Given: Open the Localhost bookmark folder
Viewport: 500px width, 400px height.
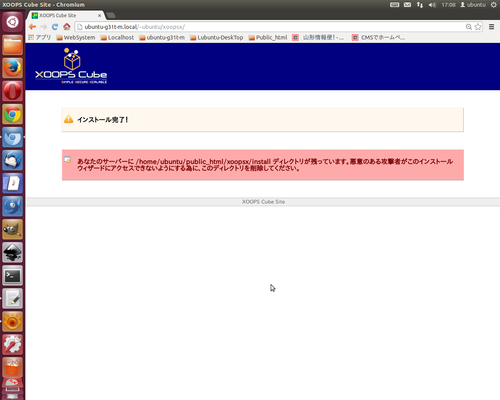Looking at the screenshot, I should pyautogui.click(x=117, y=37).
